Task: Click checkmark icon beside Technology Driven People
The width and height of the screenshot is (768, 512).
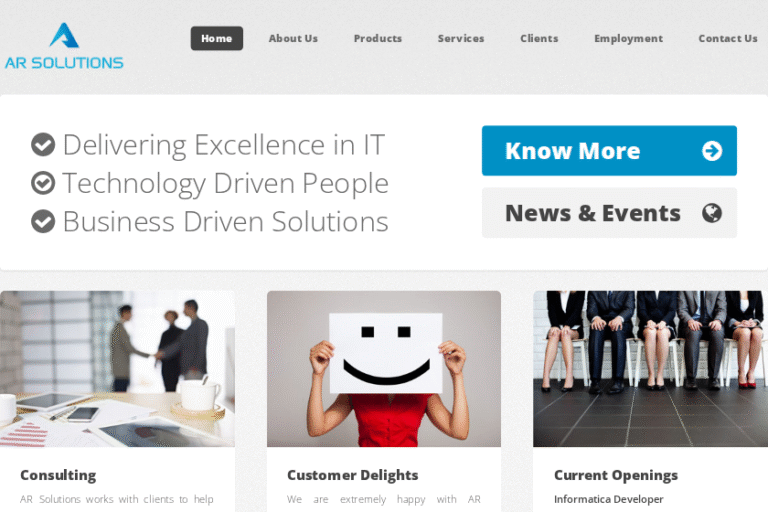Action: pyautogui.click(x=43, y=183)
